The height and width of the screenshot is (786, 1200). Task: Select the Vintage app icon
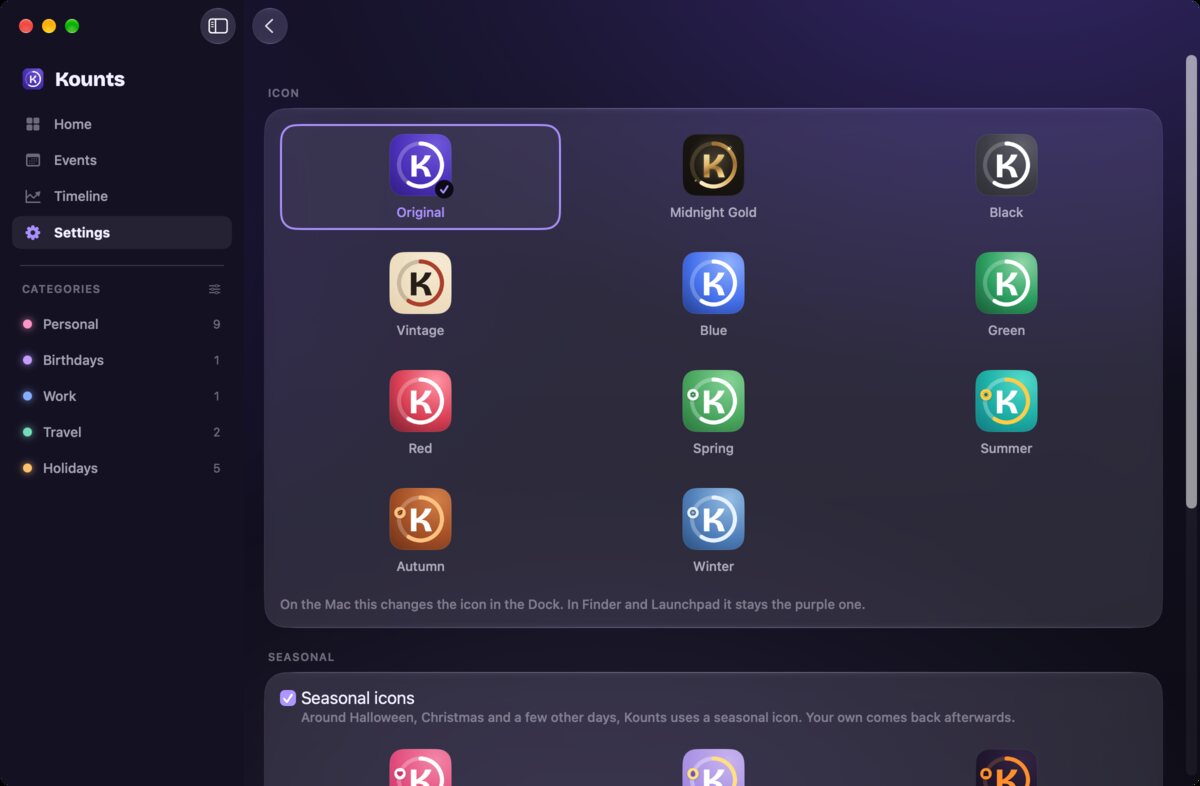(x=420, y=283)
